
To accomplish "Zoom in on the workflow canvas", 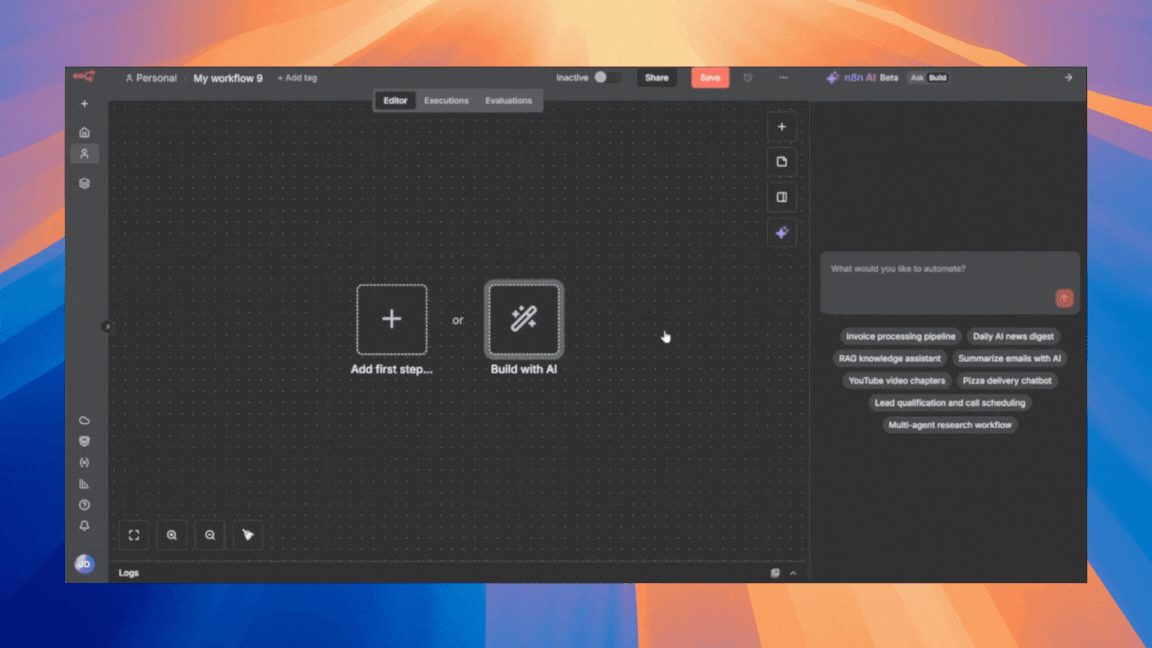I will (171, 535).
